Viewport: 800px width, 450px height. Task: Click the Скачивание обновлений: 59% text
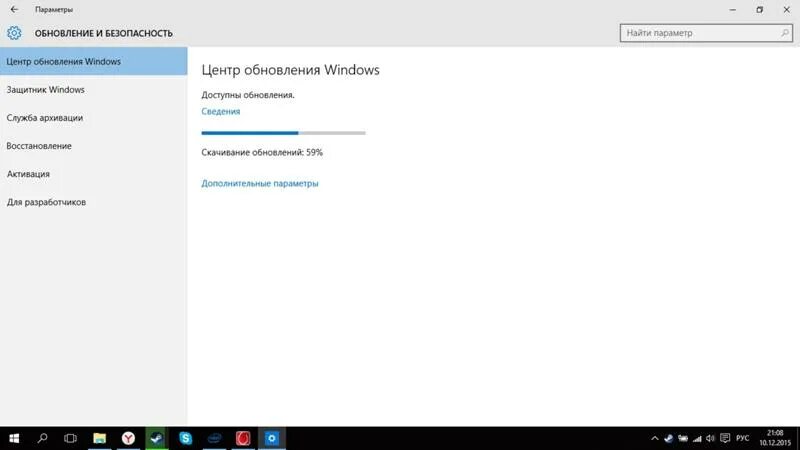262,152
